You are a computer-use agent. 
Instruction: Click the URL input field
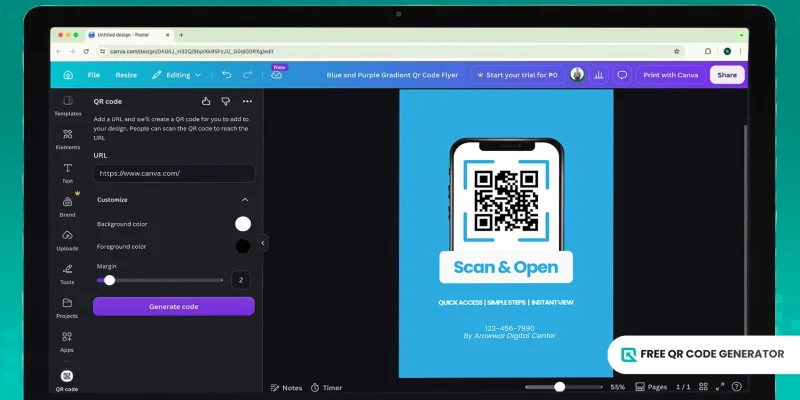point(174,173)
